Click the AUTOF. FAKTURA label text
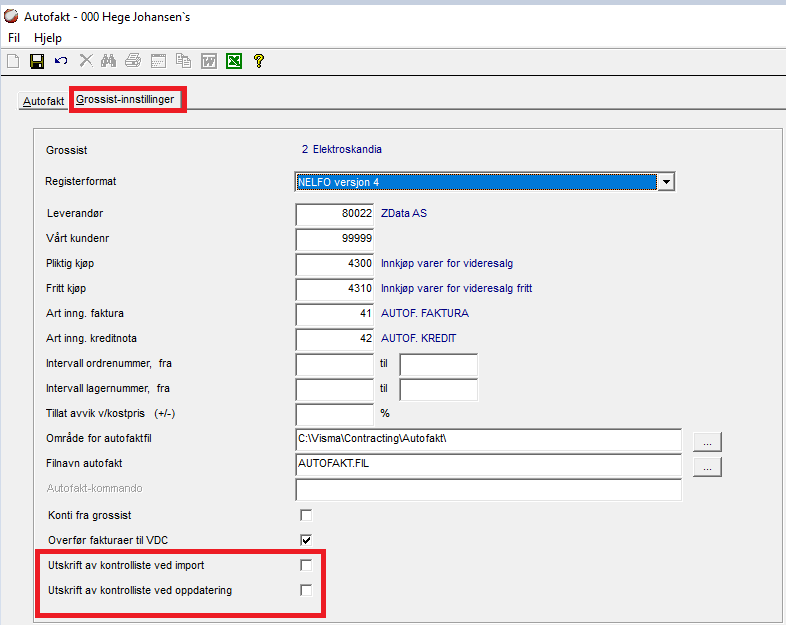786x625 pixels. pyautogui.click(x=425, y=314)
